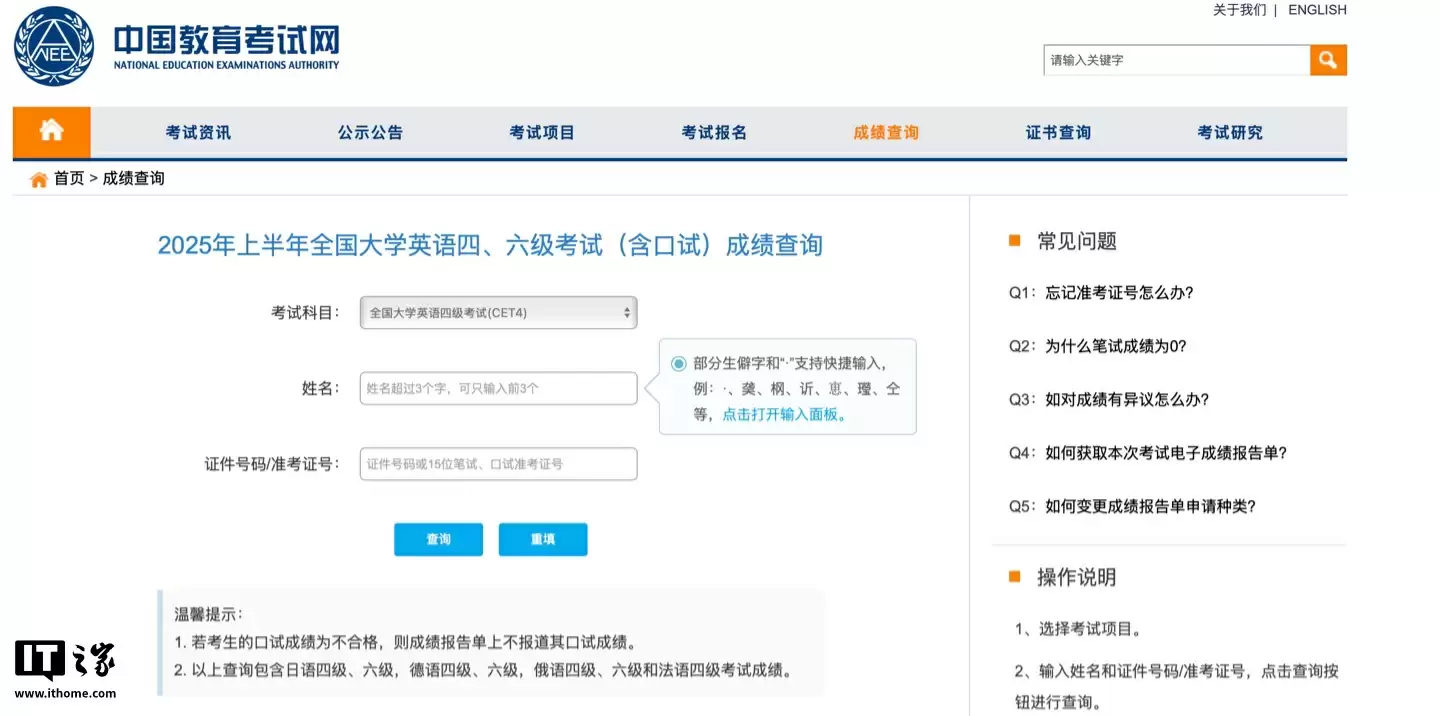Image resolution: width=1440 pixels, height=716 pixels.
Task: Select the orange home icon in navigation bar
Action: point(50,131)
